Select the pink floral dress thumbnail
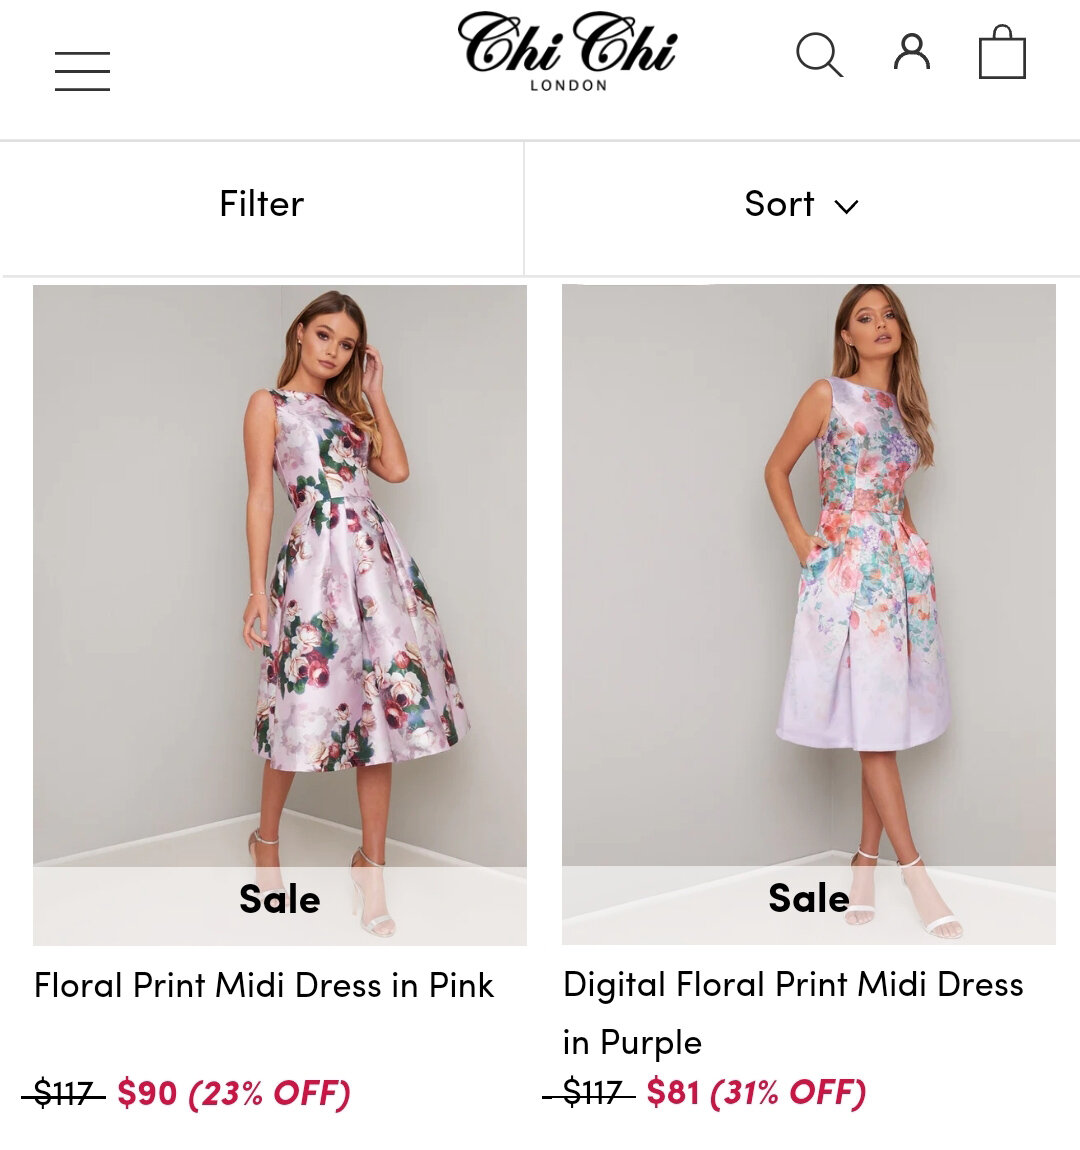Image resolution: width=1080 pixels, height=1150 pixels. click(280, 615)
